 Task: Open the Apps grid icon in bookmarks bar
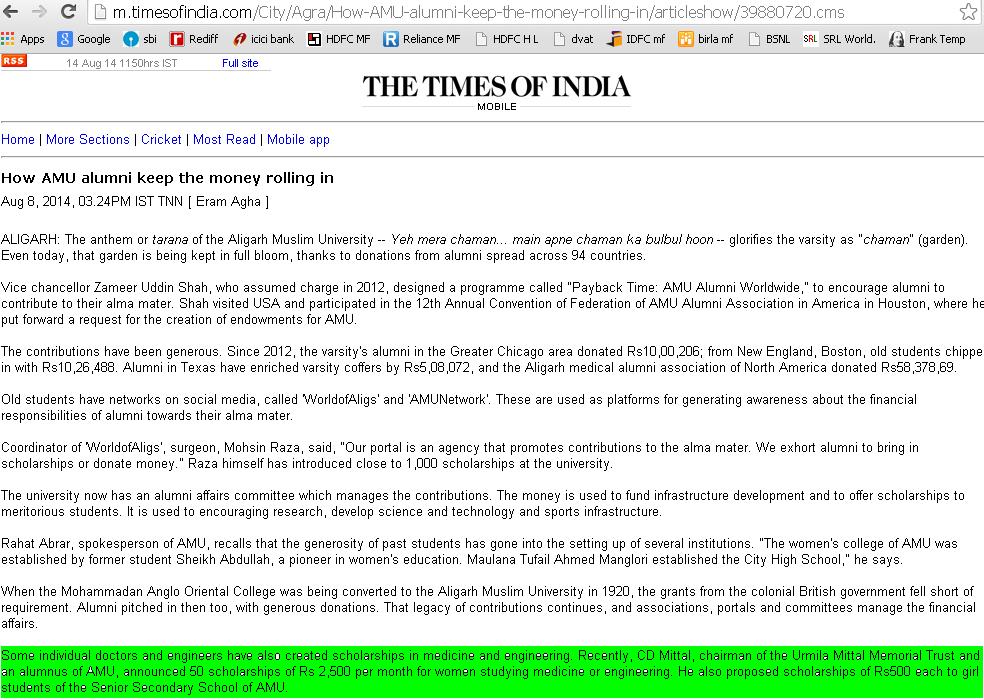(23, 39)
